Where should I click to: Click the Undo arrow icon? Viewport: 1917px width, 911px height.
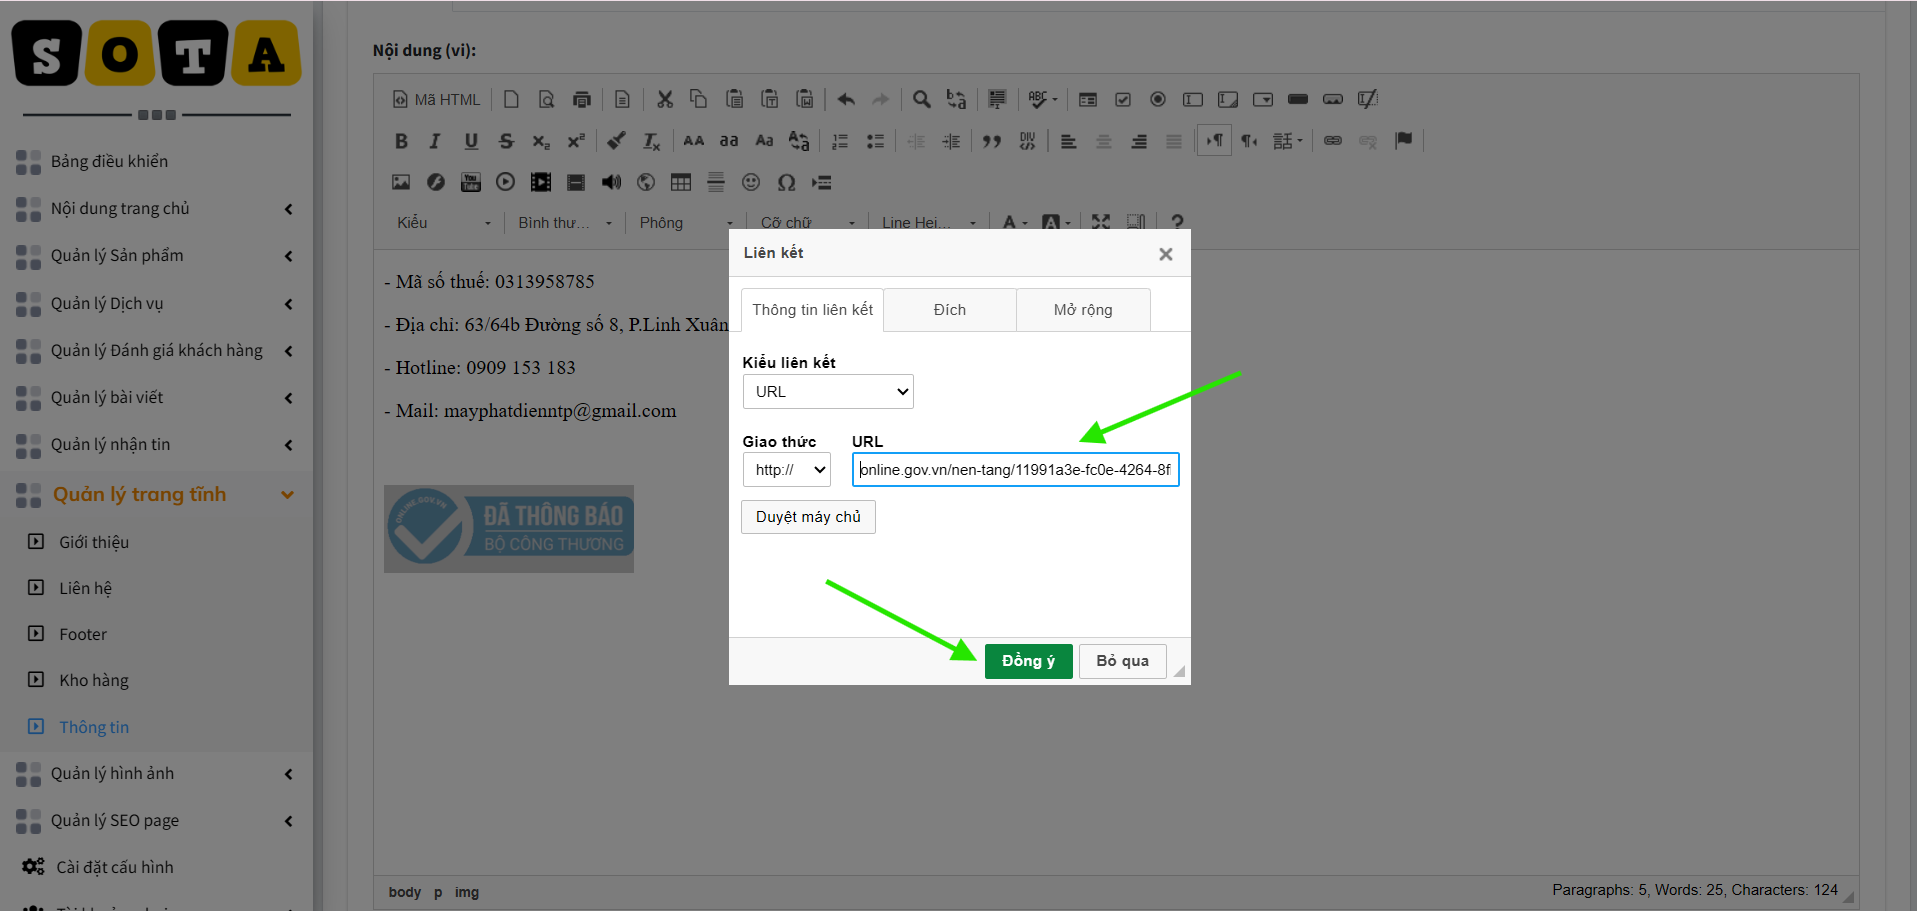pyautogui.click(x=846, y=99)
